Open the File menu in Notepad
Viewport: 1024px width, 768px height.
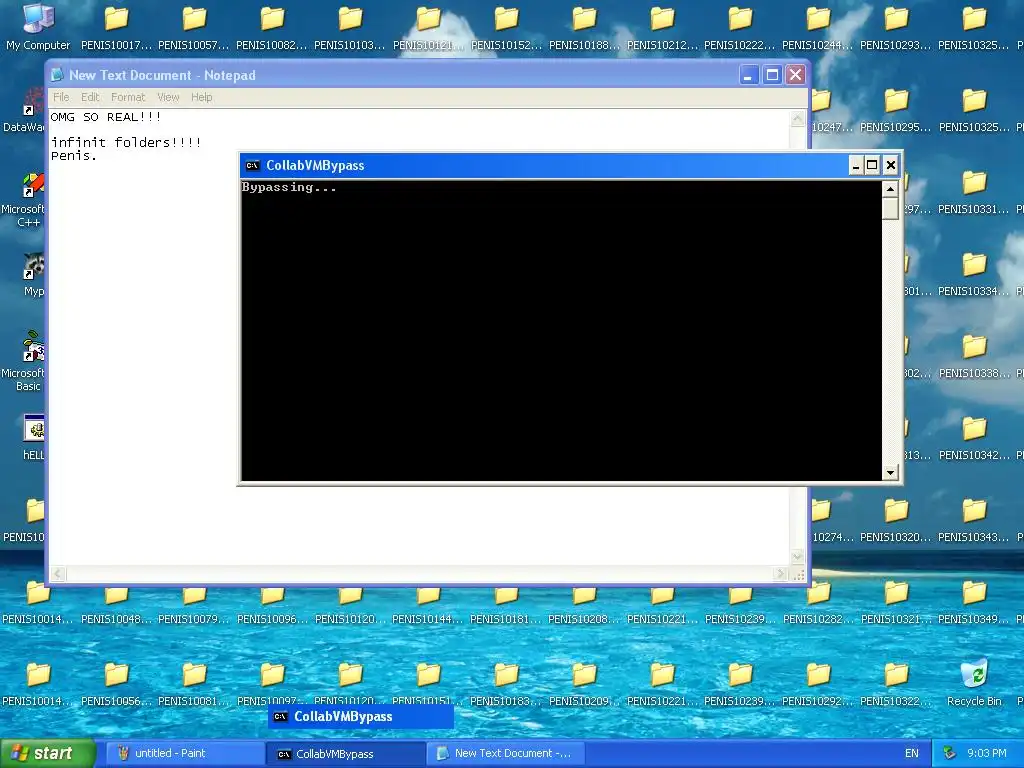tap(61, 97)
